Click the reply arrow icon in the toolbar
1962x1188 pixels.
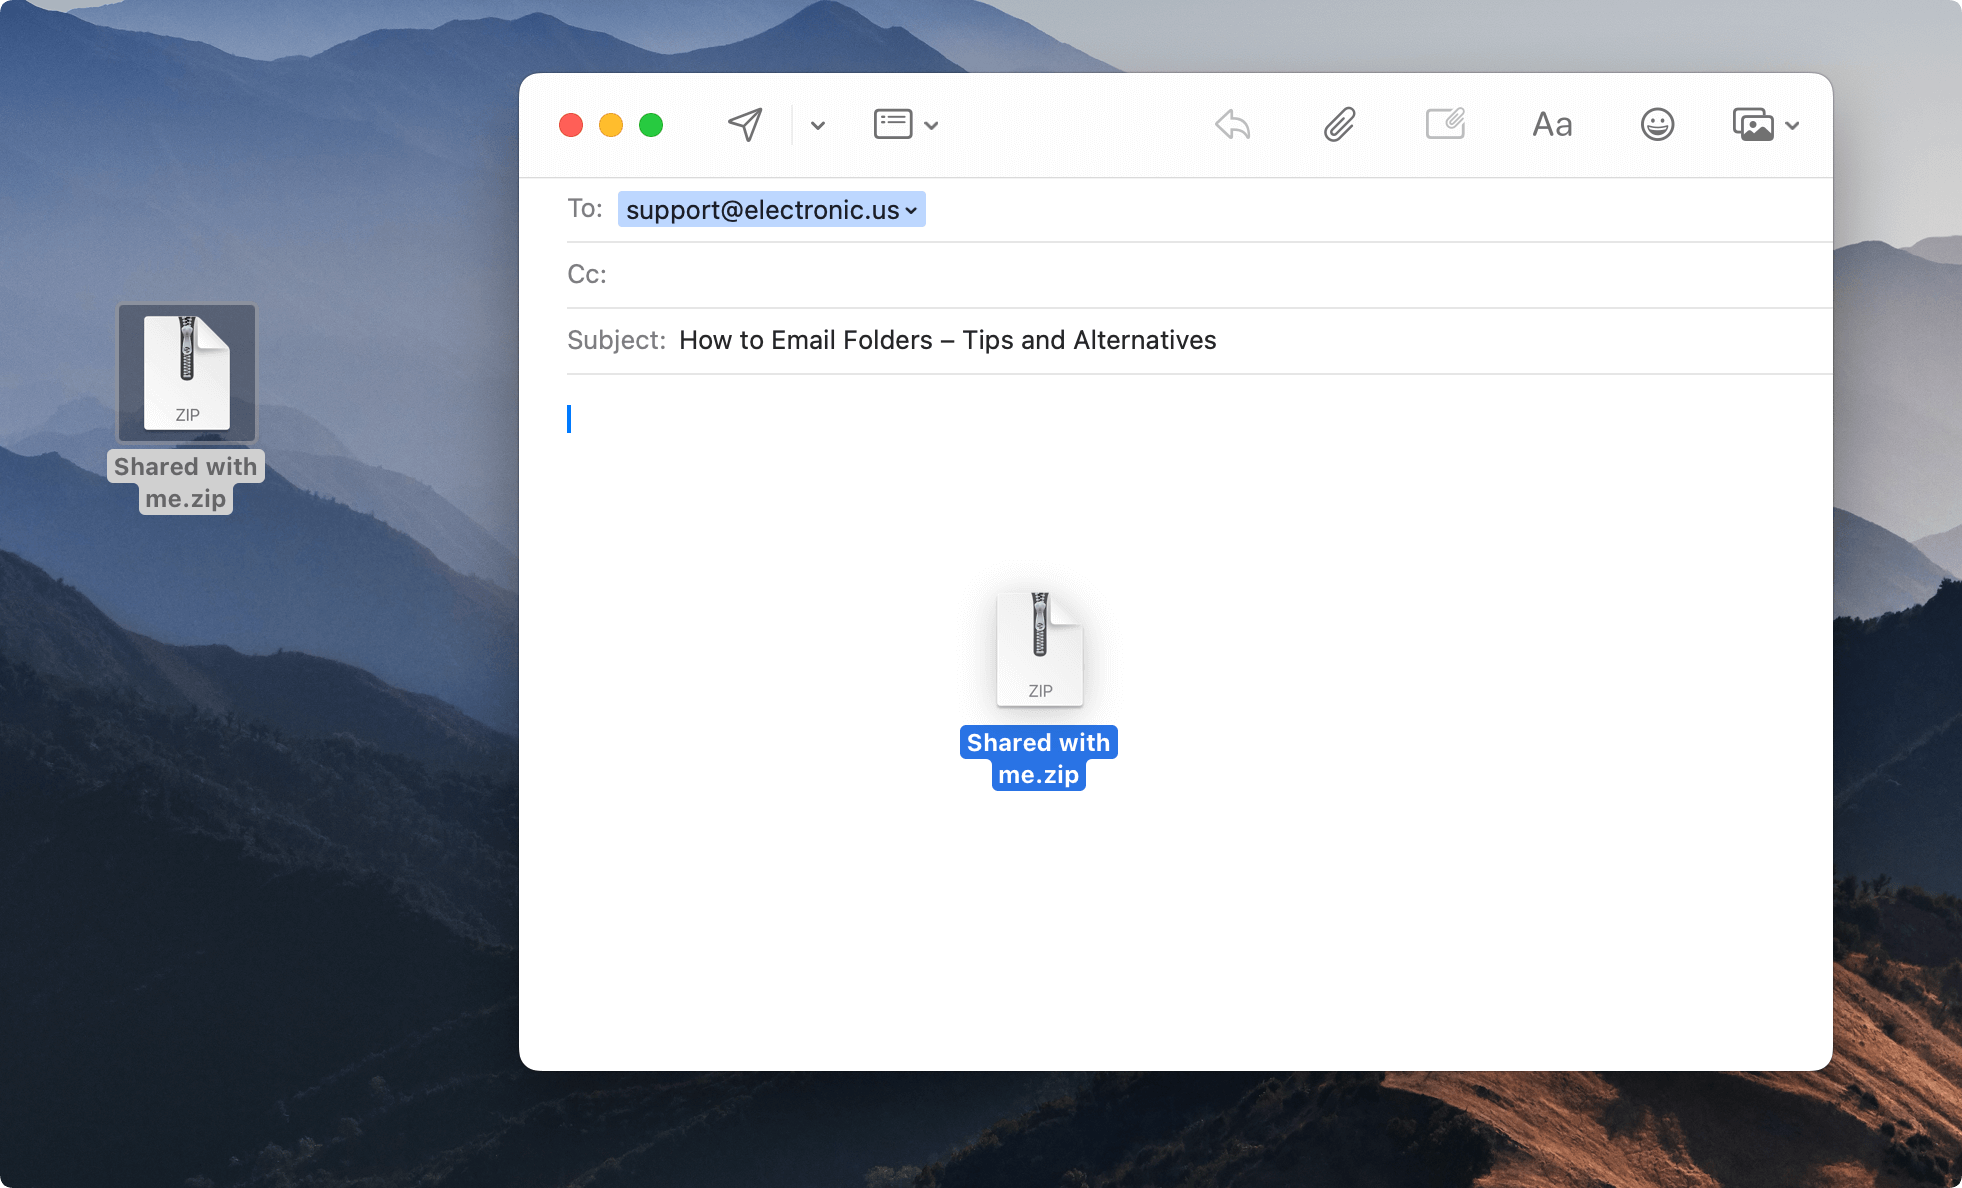coord(1231,124)
